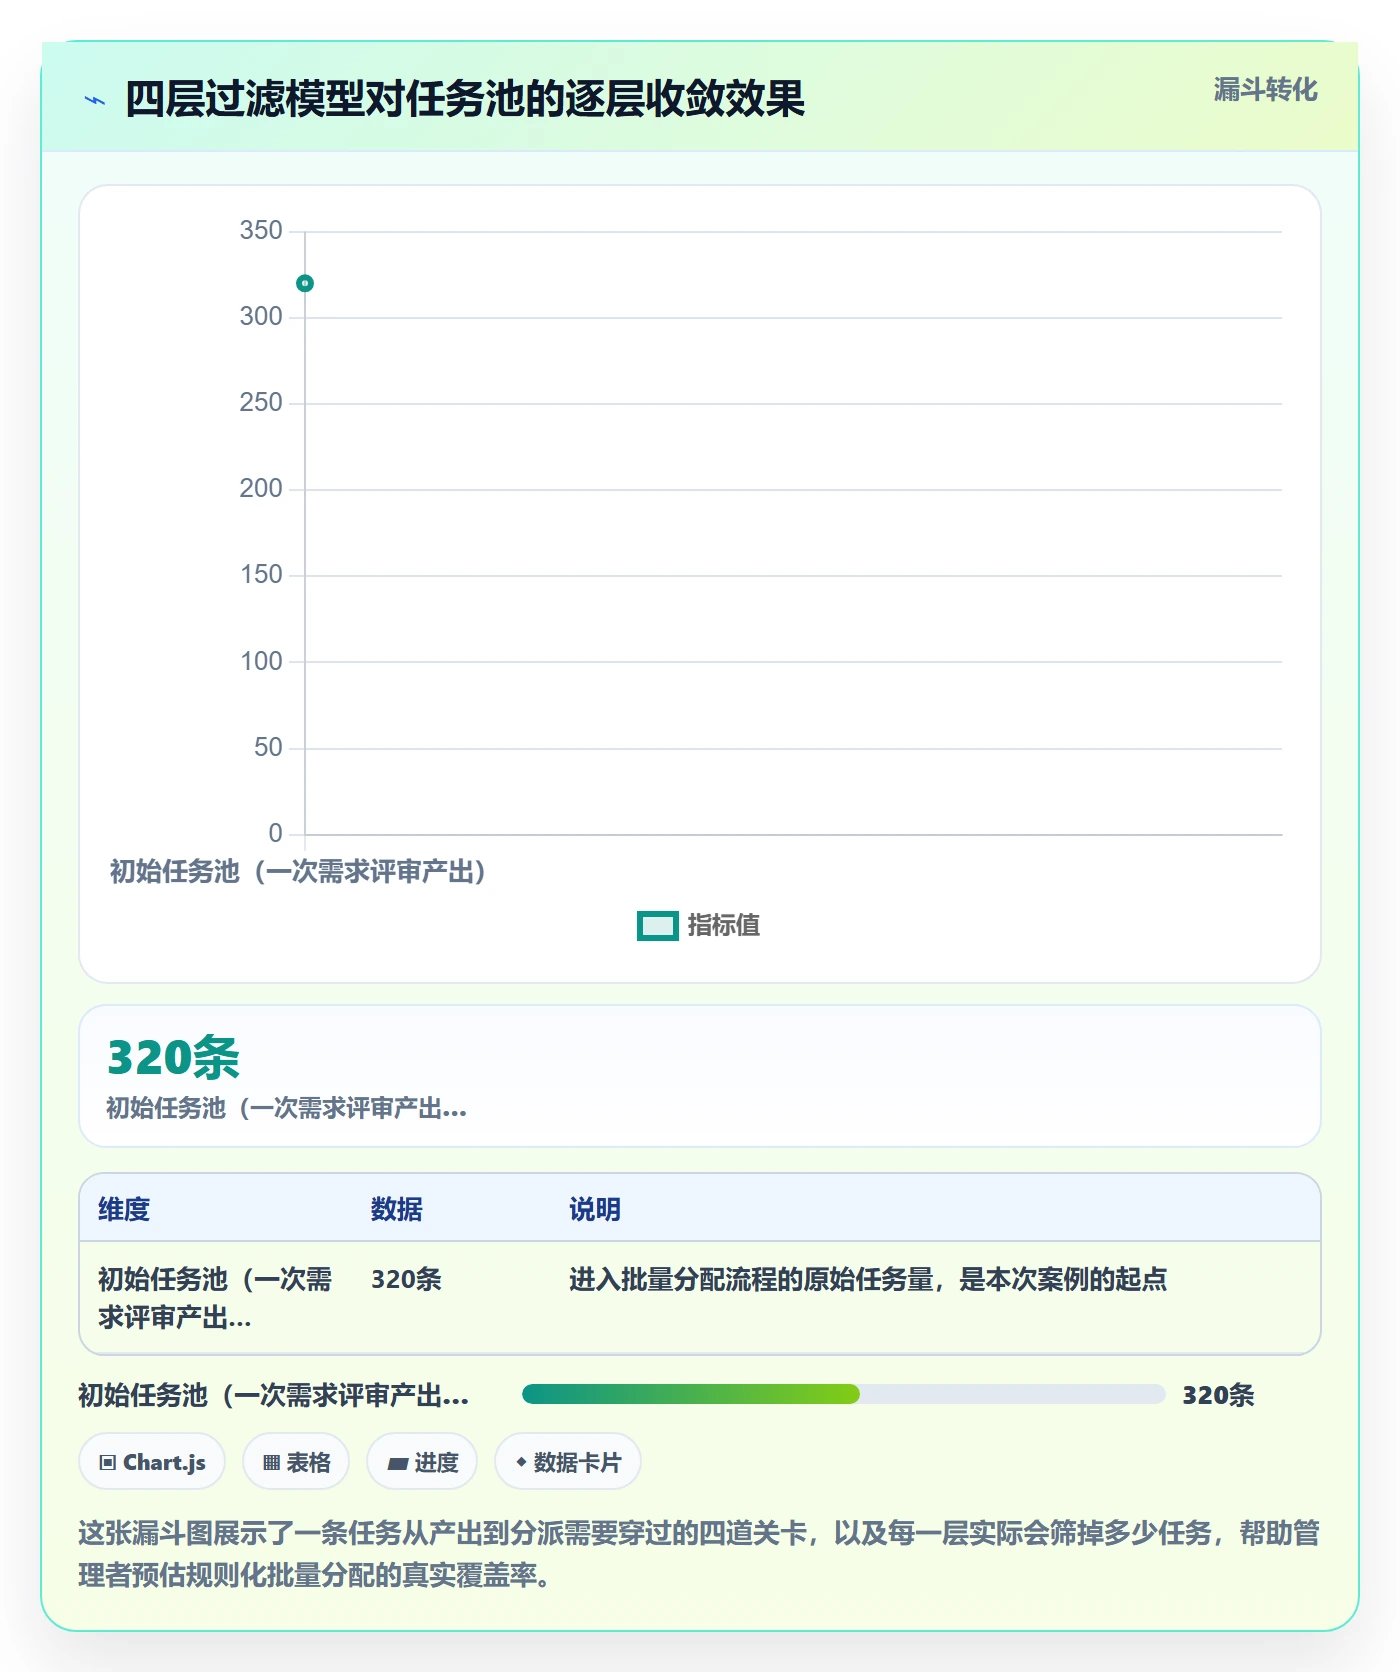Click the x-axis label 初始任务池（一次需求评审产出）
The width and height of the screenshot is (1400, 1672).
click(298, 872)
